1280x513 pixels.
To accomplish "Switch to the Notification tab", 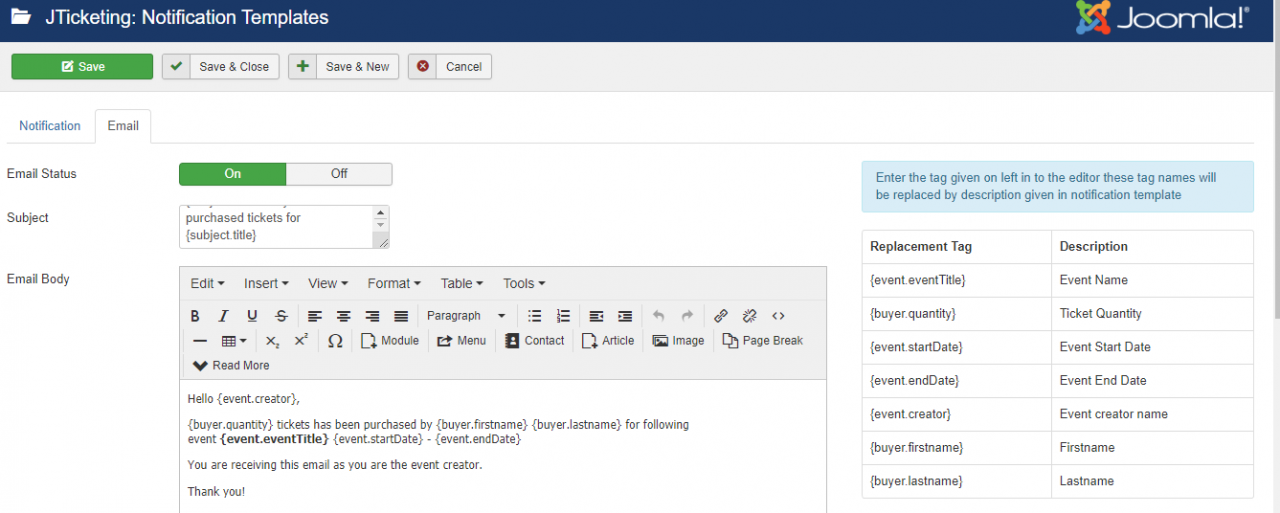I will 50,126.
